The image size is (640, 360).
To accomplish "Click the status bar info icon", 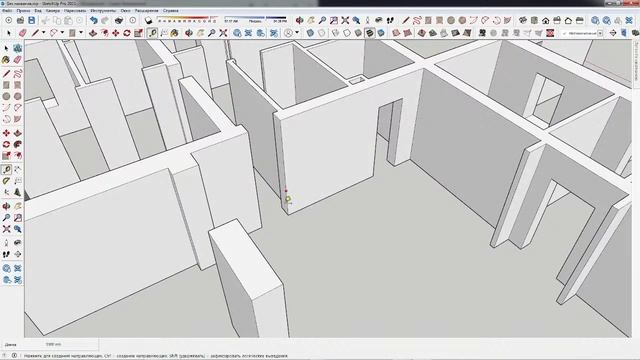I will tap(14, 356).
